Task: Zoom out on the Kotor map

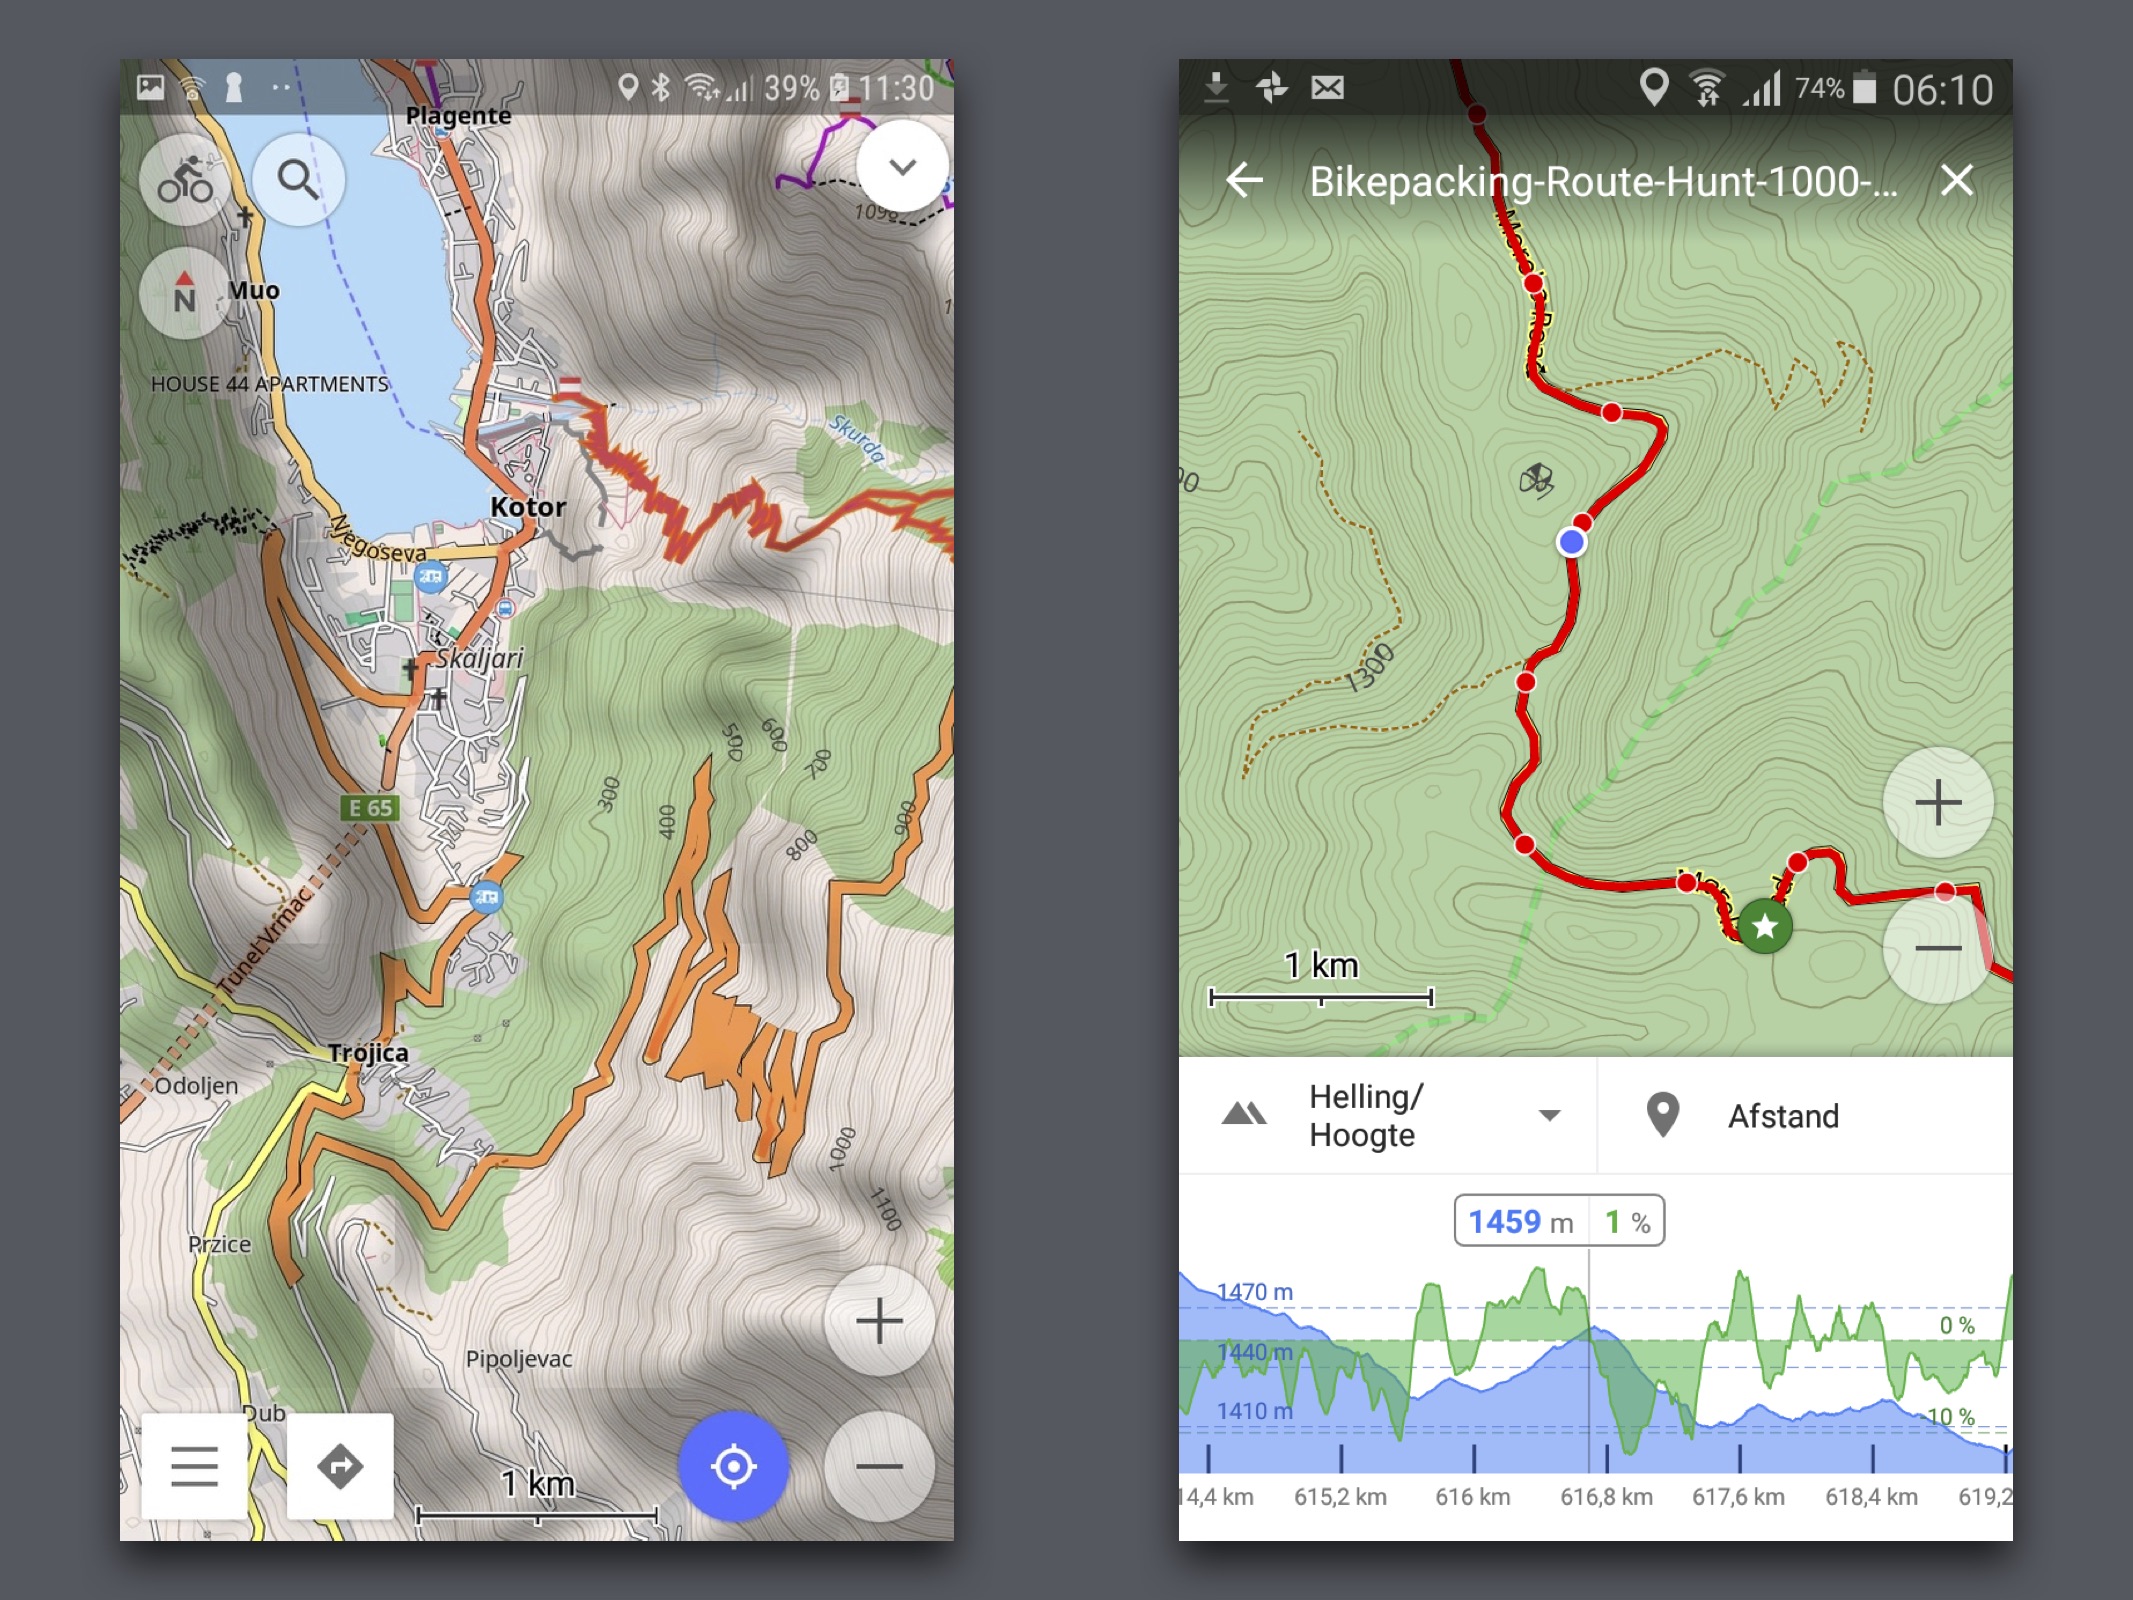Action: [x=879, y=1466]
